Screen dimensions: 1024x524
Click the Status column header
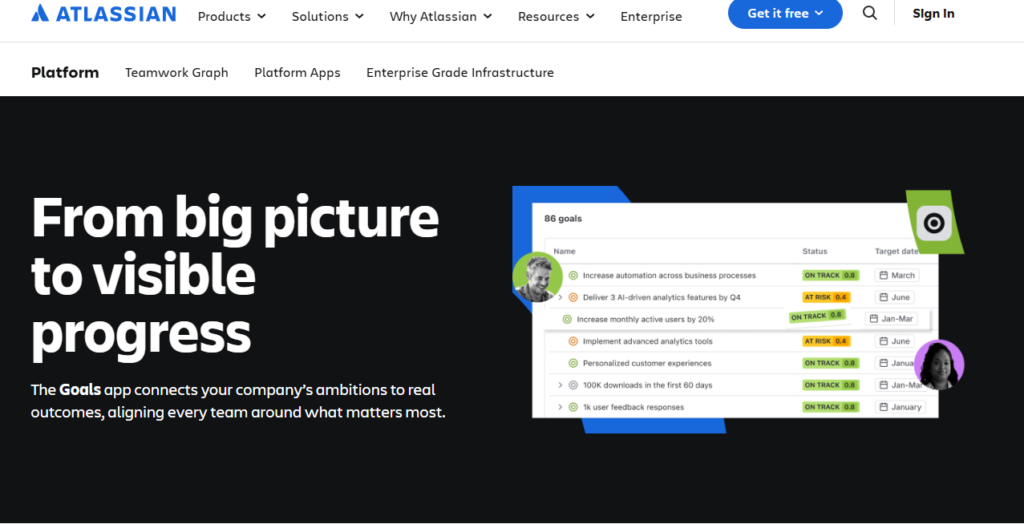point(815,252)
